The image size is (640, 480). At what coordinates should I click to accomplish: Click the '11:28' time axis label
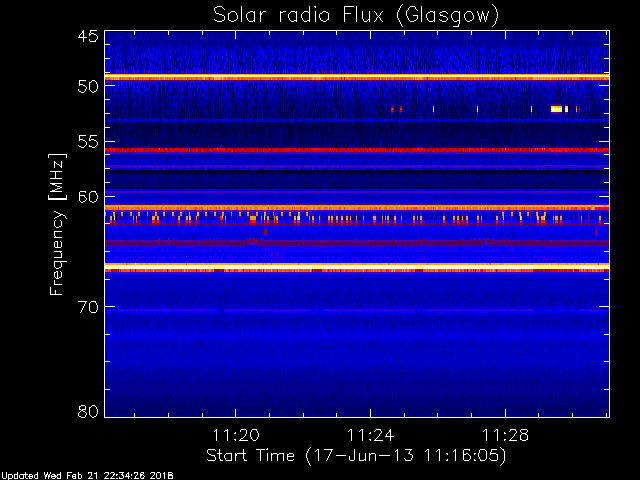(505, 436)
